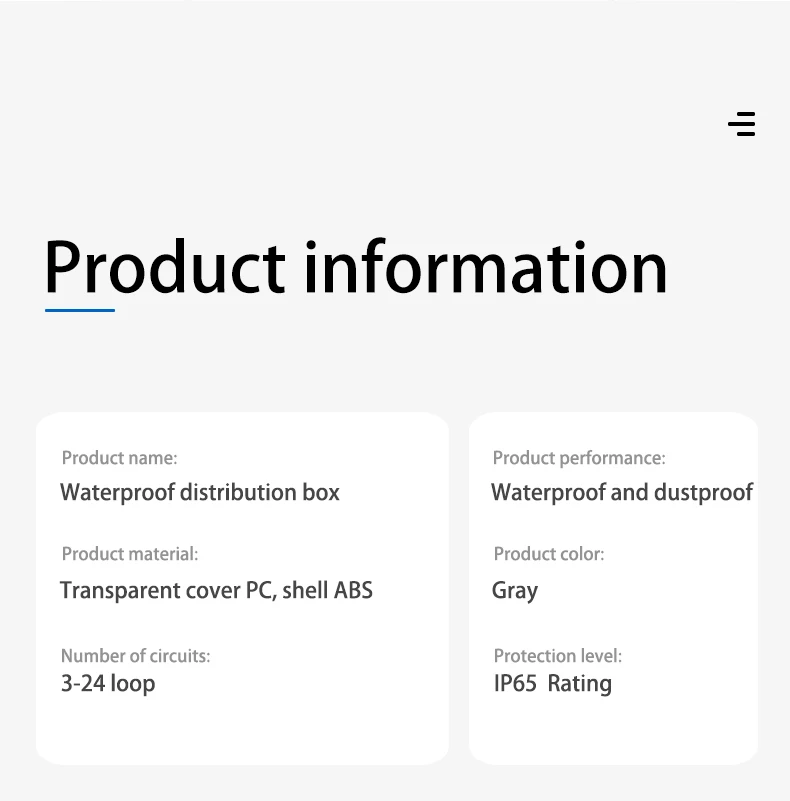
Task: Select the "3-24 loop" value
Action: 108,684
